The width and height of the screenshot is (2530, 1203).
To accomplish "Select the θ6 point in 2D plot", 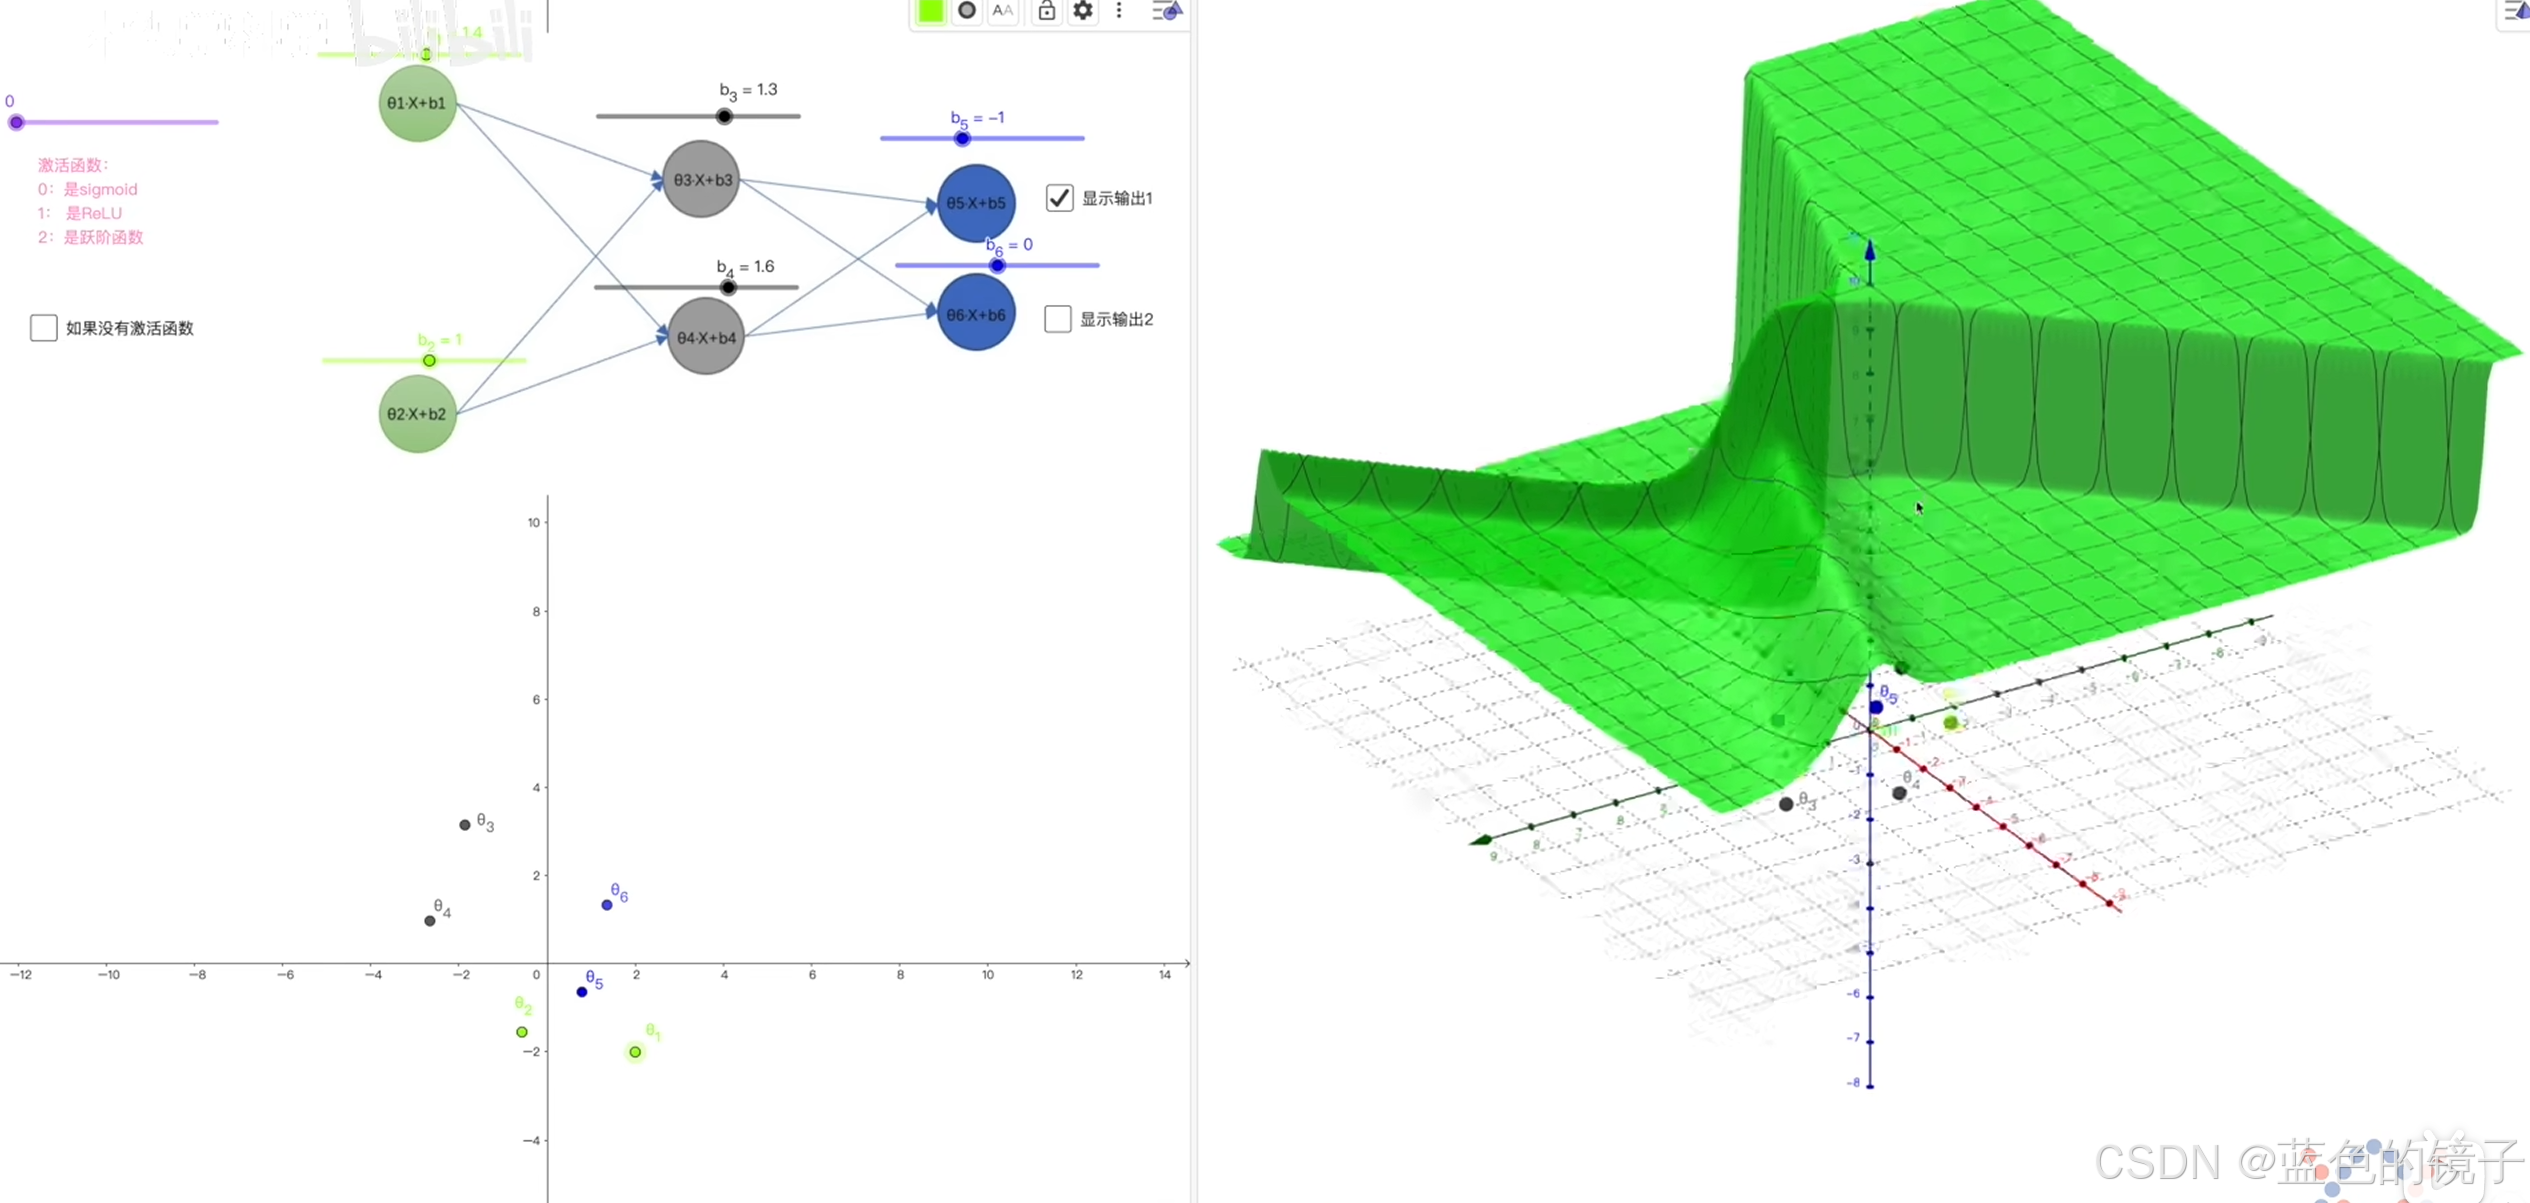I will (x=607, y=905).
